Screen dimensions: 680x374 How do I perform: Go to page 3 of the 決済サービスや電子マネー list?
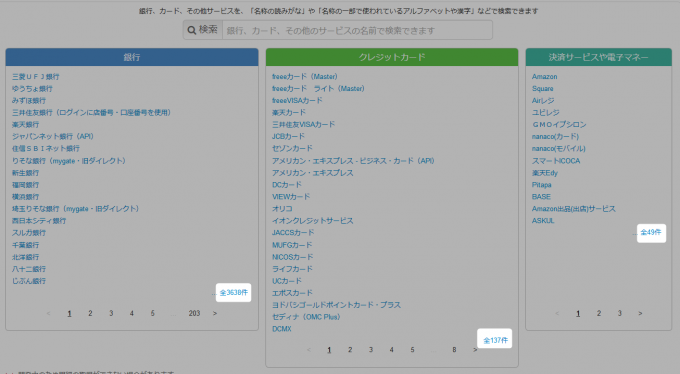point(619,313)
